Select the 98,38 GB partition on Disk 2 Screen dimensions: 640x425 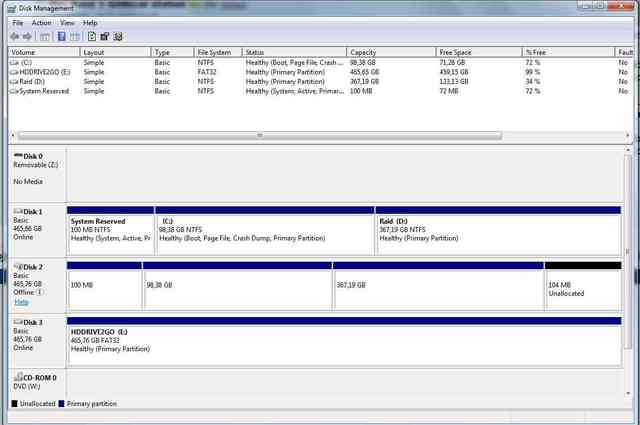(x=238, y=286)
